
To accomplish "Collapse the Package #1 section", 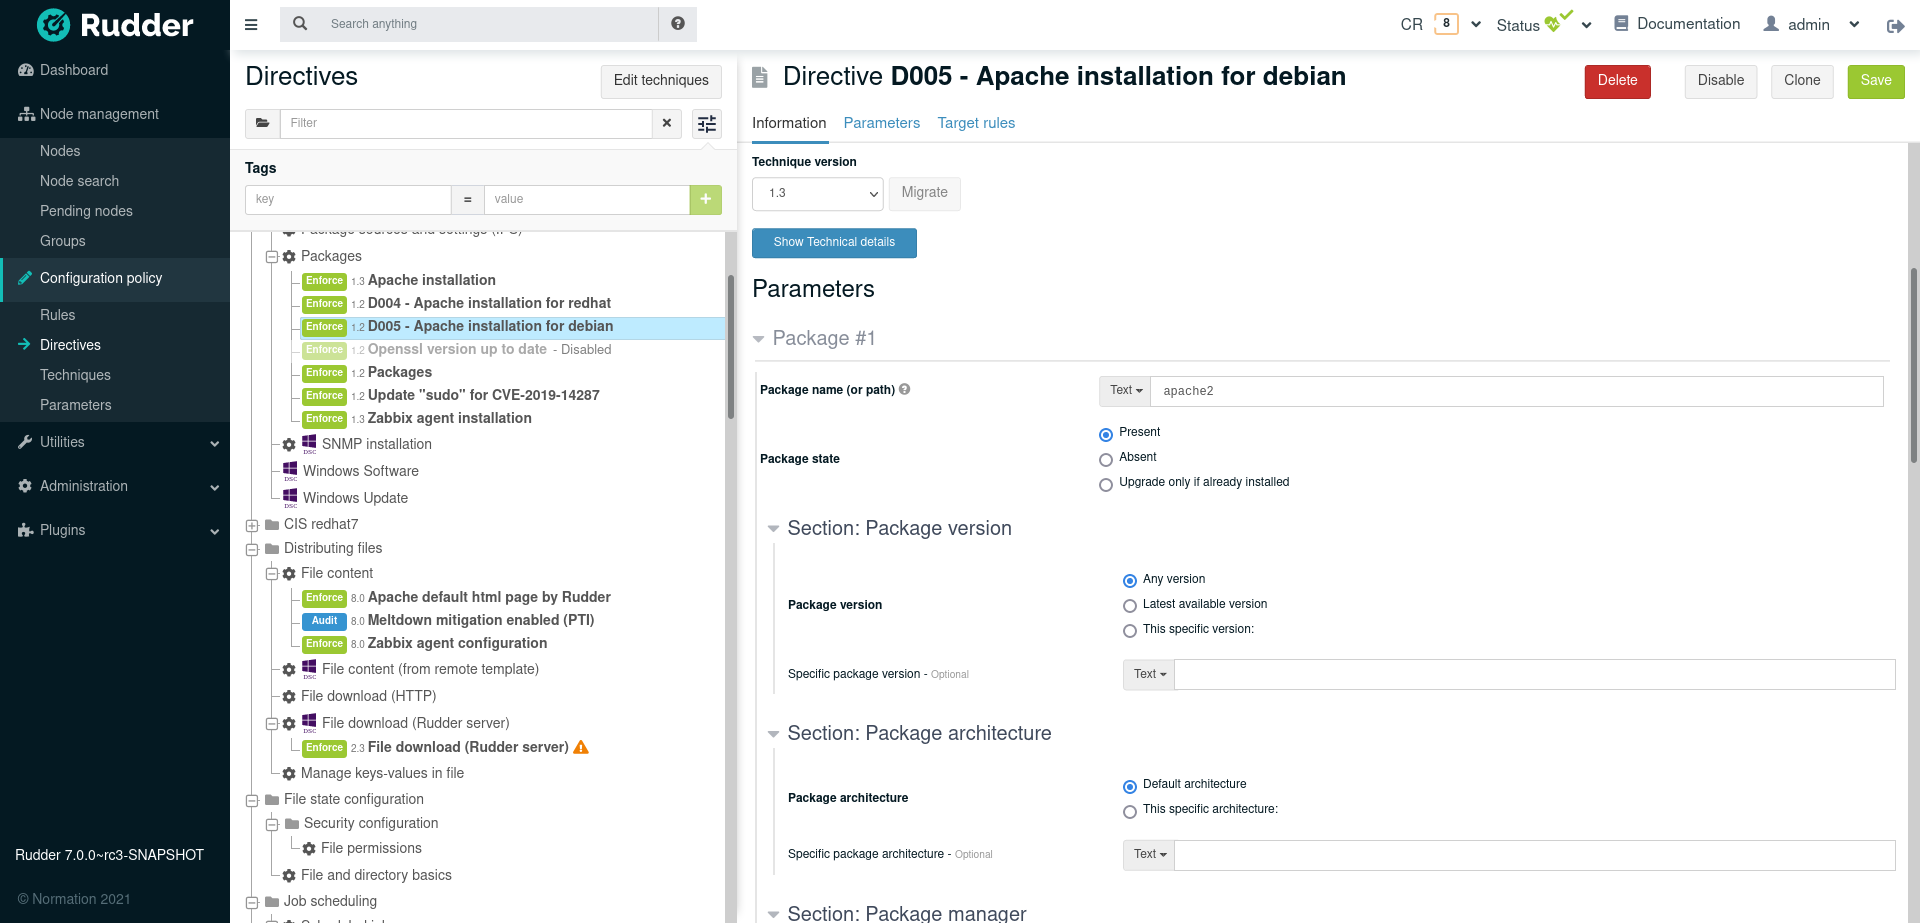I will (759, 339).
